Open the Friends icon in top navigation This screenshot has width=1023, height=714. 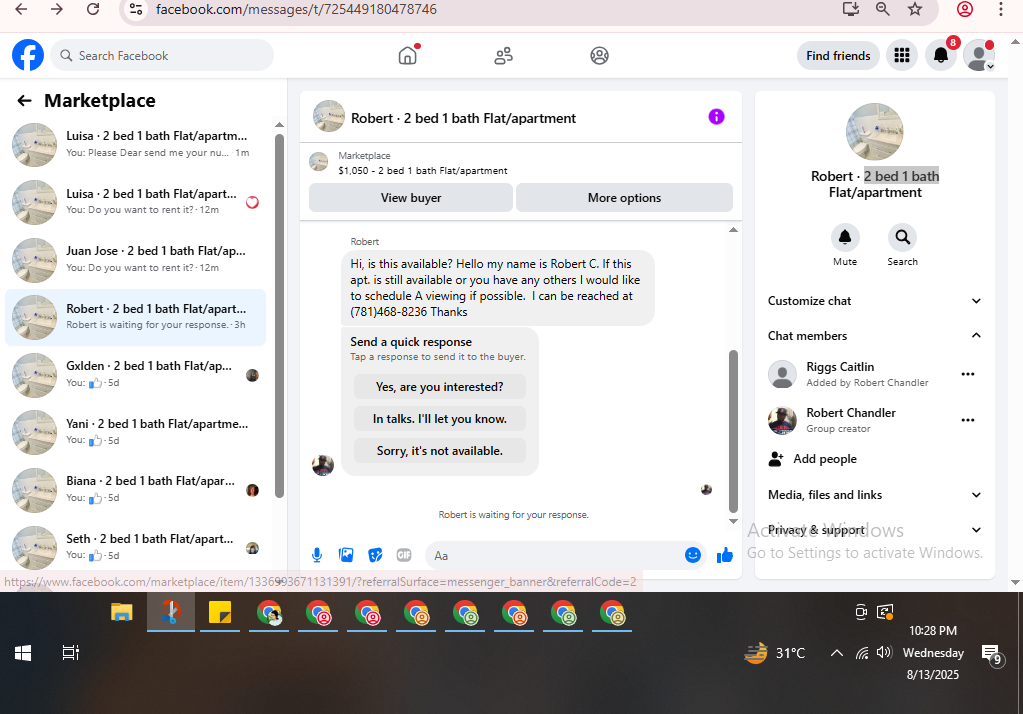coord(503,55)
